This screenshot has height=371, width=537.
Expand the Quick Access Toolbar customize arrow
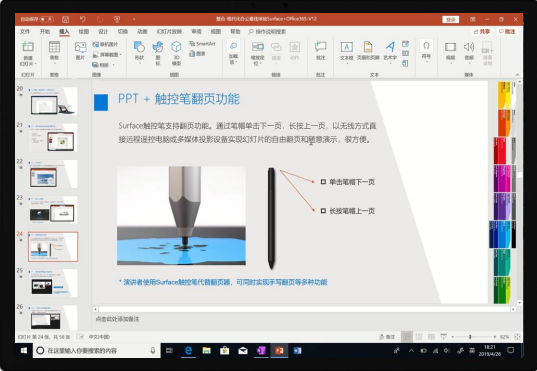tap(134, 19)
